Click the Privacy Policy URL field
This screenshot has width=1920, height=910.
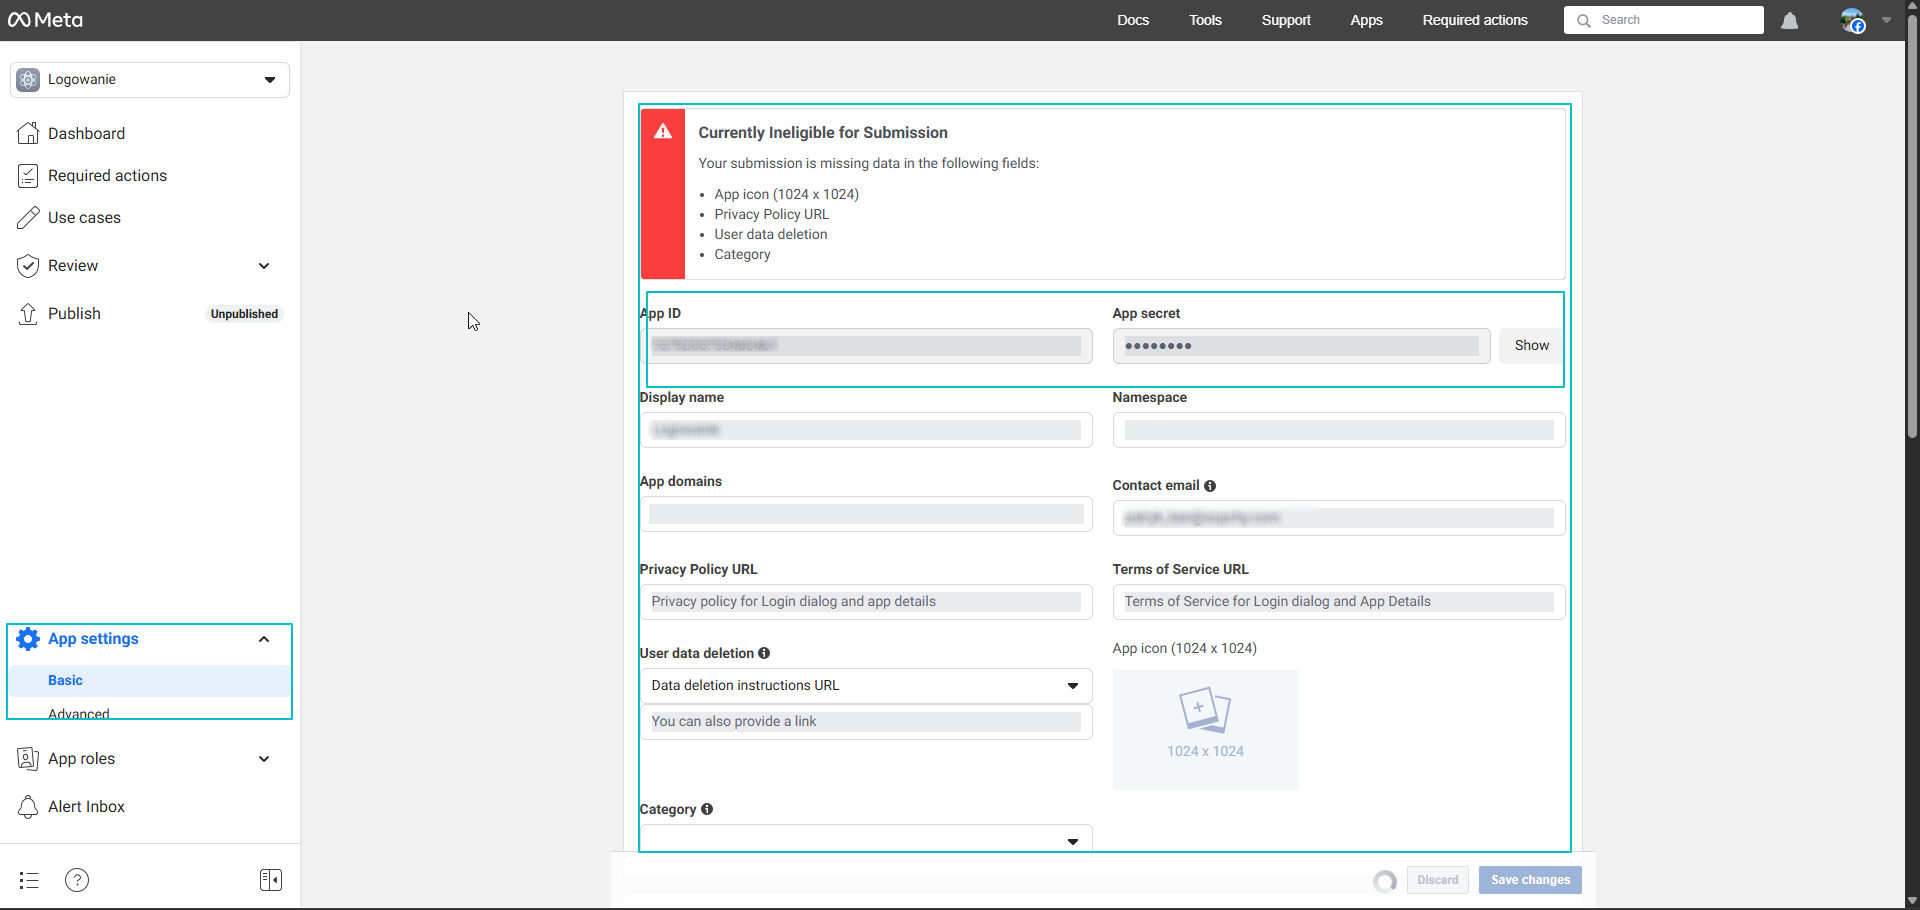pos(865,602)
